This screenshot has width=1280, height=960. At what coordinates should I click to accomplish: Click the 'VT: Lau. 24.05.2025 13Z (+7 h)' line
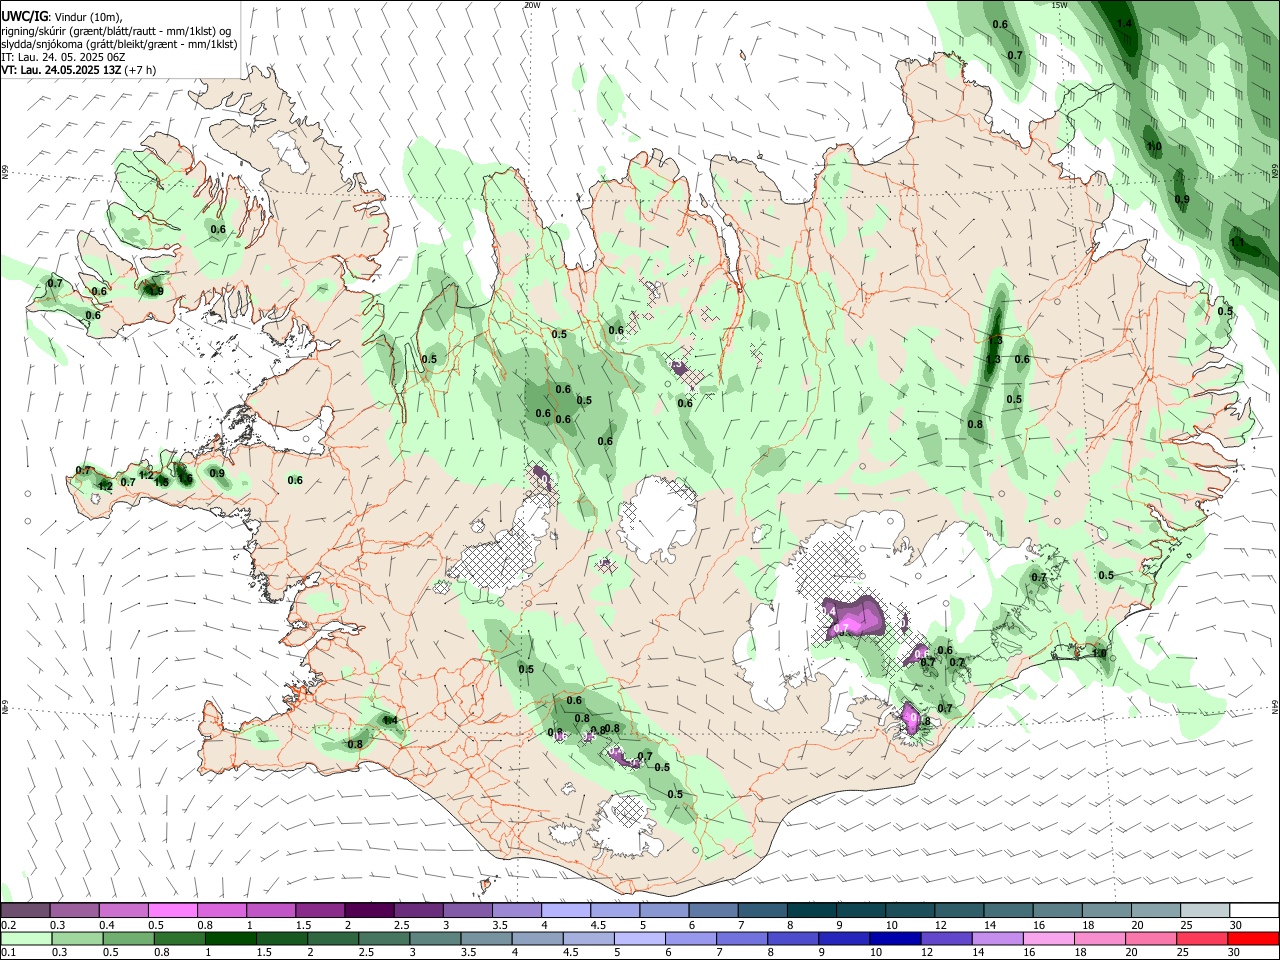pos(78,70)
